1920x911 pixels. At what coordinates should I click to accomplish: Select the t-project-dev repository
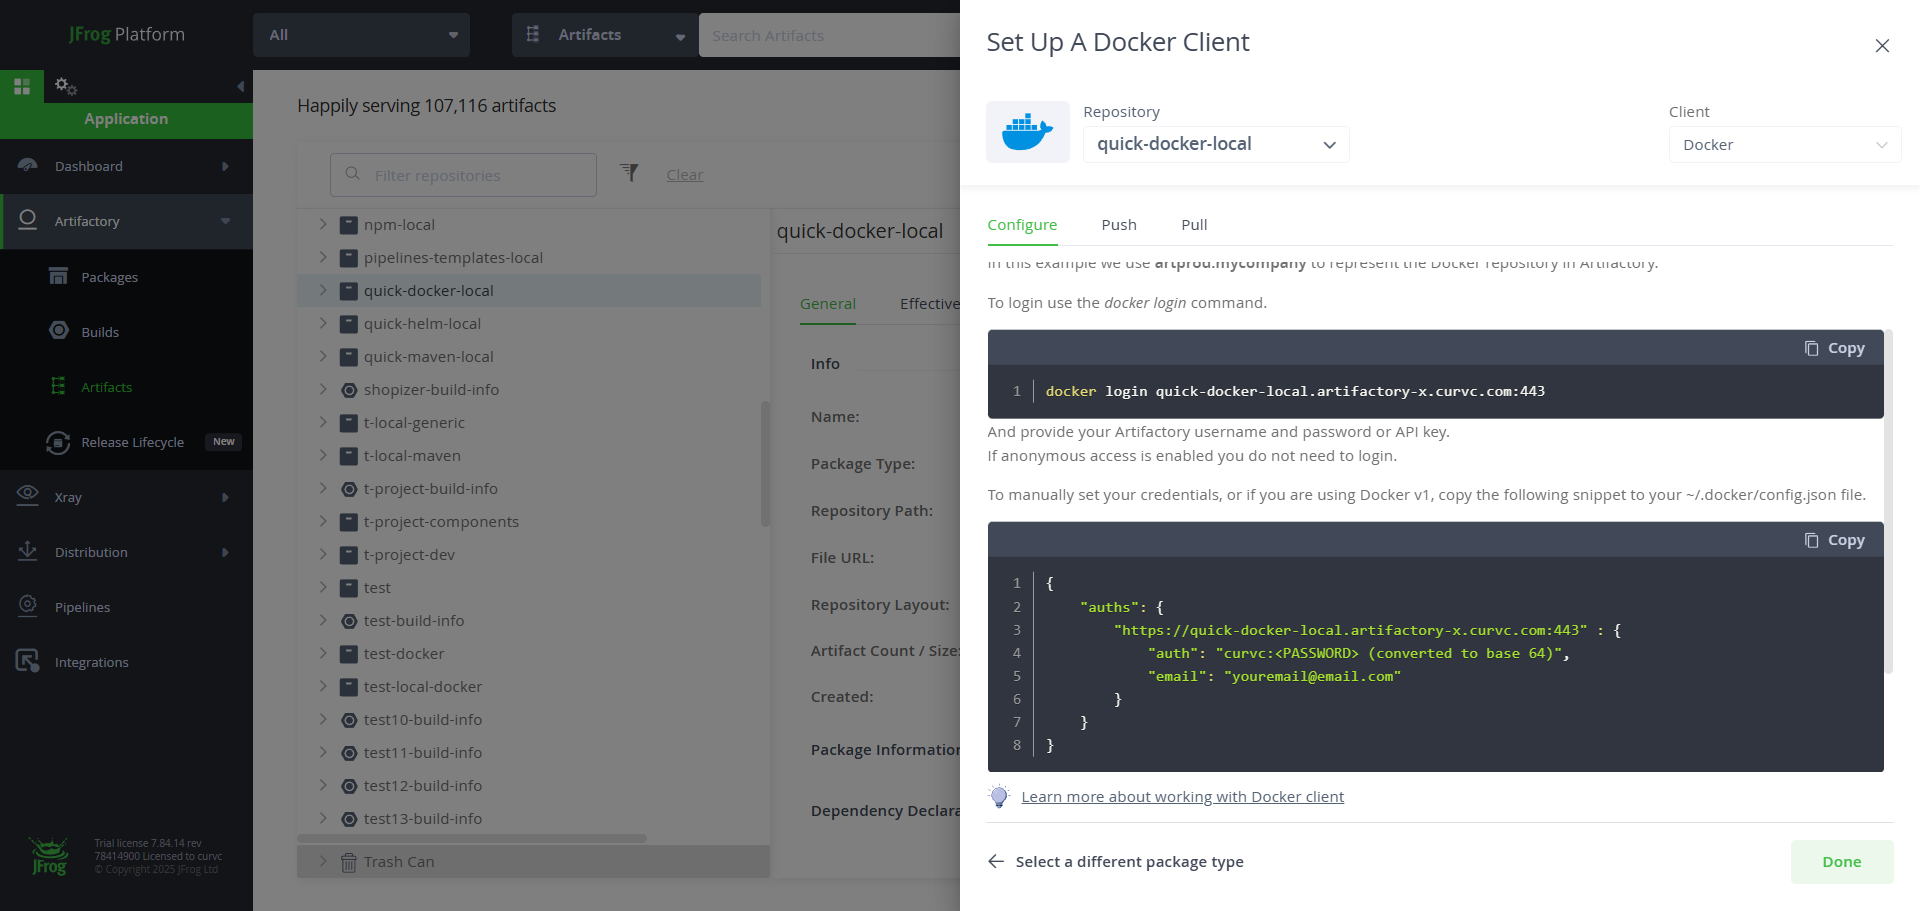tap(409, 554)
